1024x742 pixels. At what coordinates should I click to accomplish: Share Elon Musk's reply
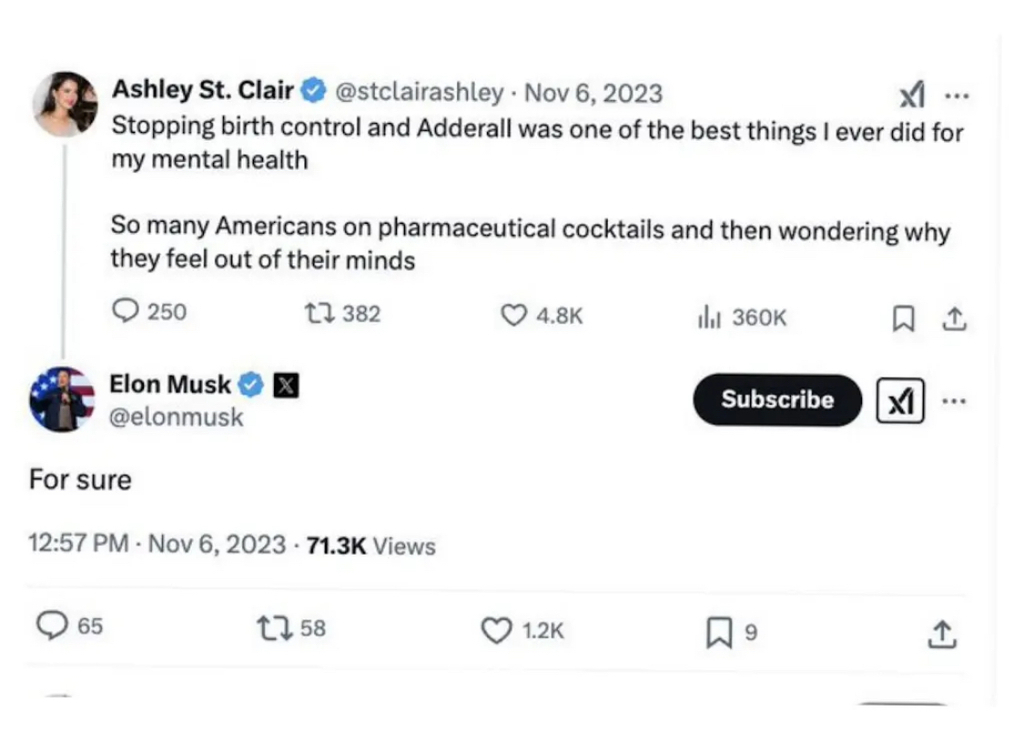tap(941, 633)
